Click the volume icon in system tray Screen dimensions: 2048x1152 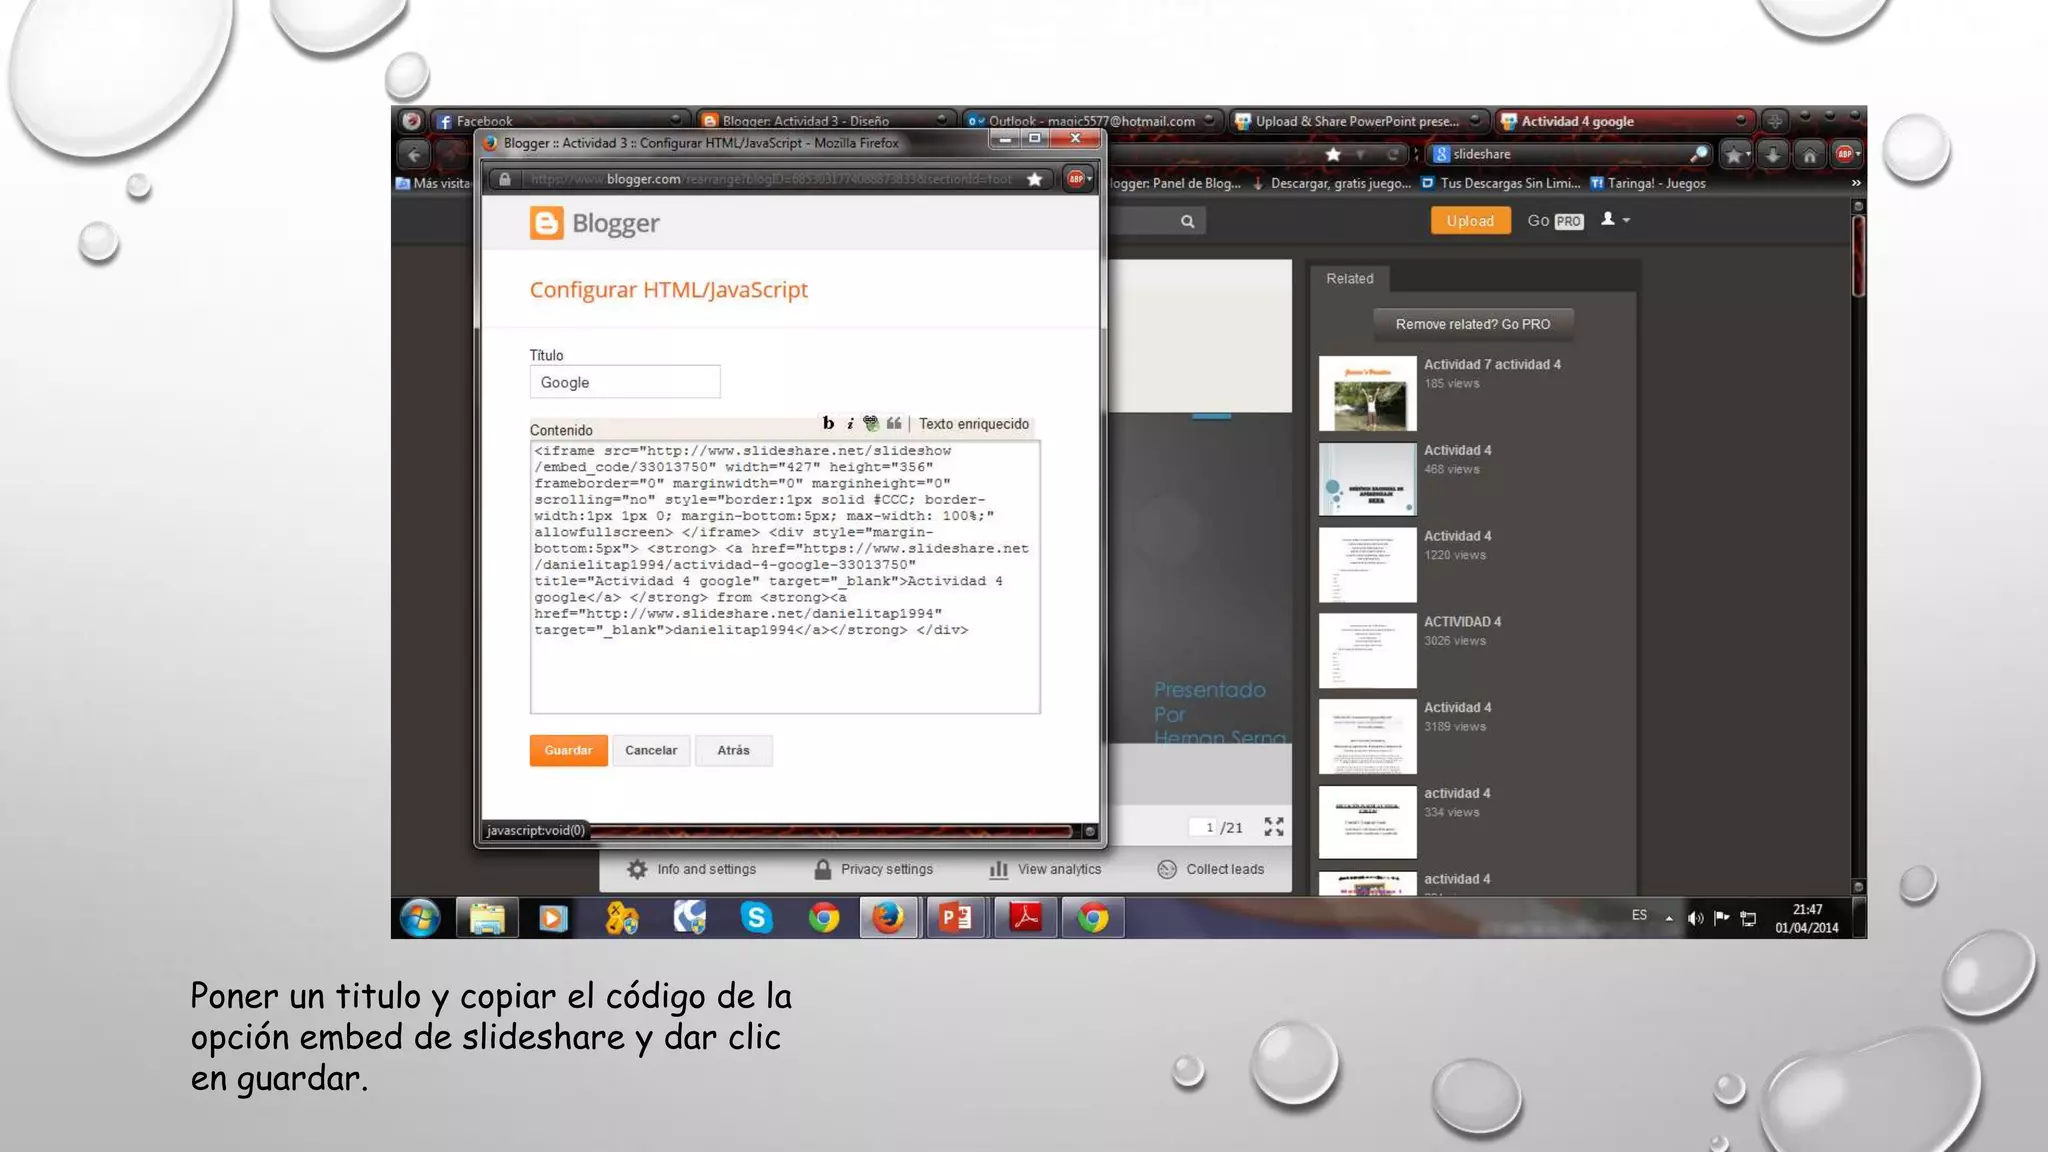point(1695,918)
